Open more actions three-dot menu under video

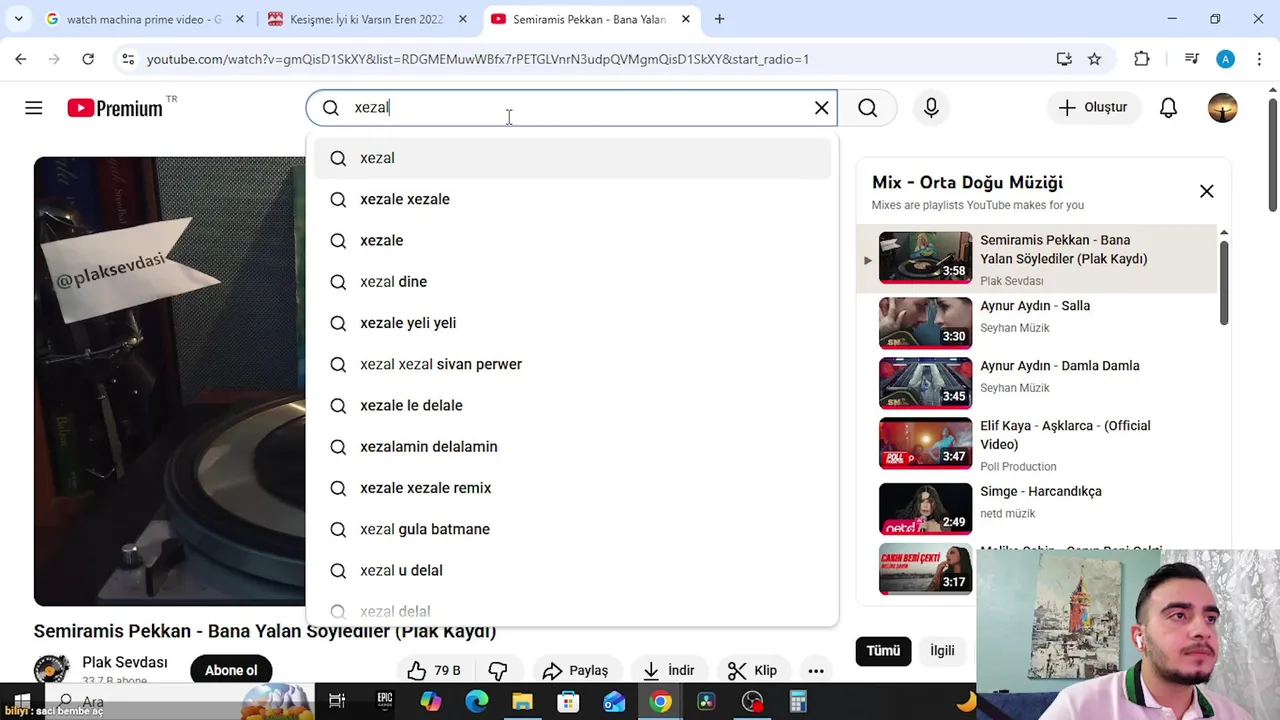tap(816, 670)
